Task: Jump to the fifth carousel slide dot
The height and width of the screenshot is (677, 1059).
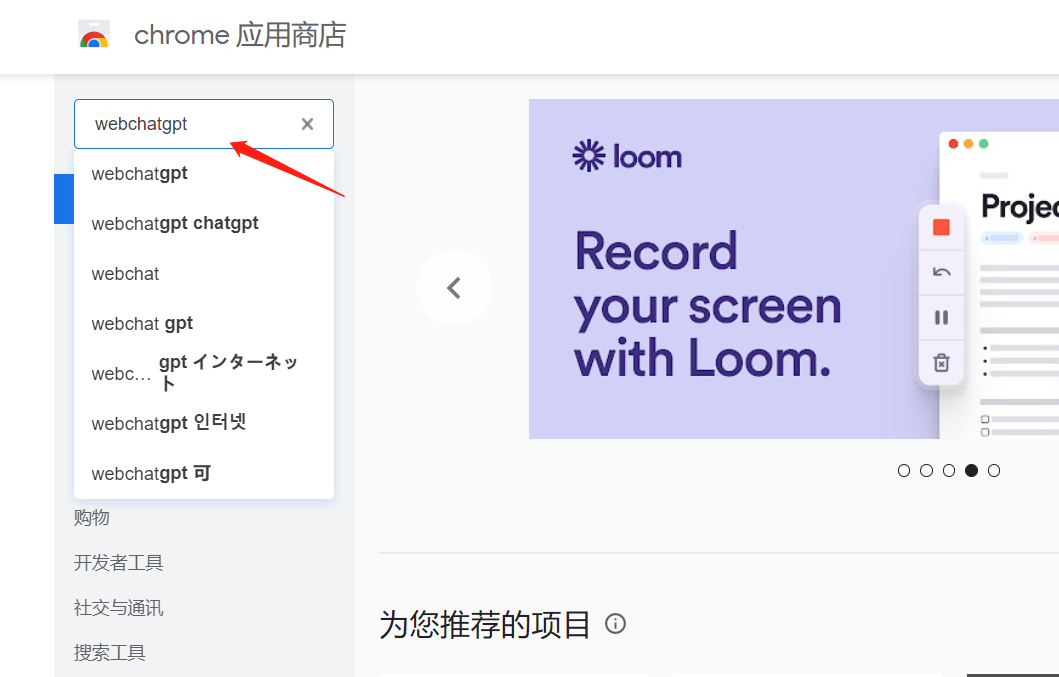Action: click(993, 470)
